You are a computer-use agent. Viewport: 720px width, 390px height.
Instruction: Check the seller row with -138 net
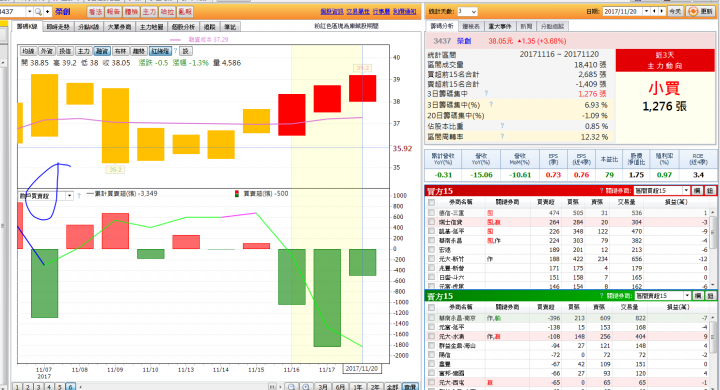coord(431,327)
